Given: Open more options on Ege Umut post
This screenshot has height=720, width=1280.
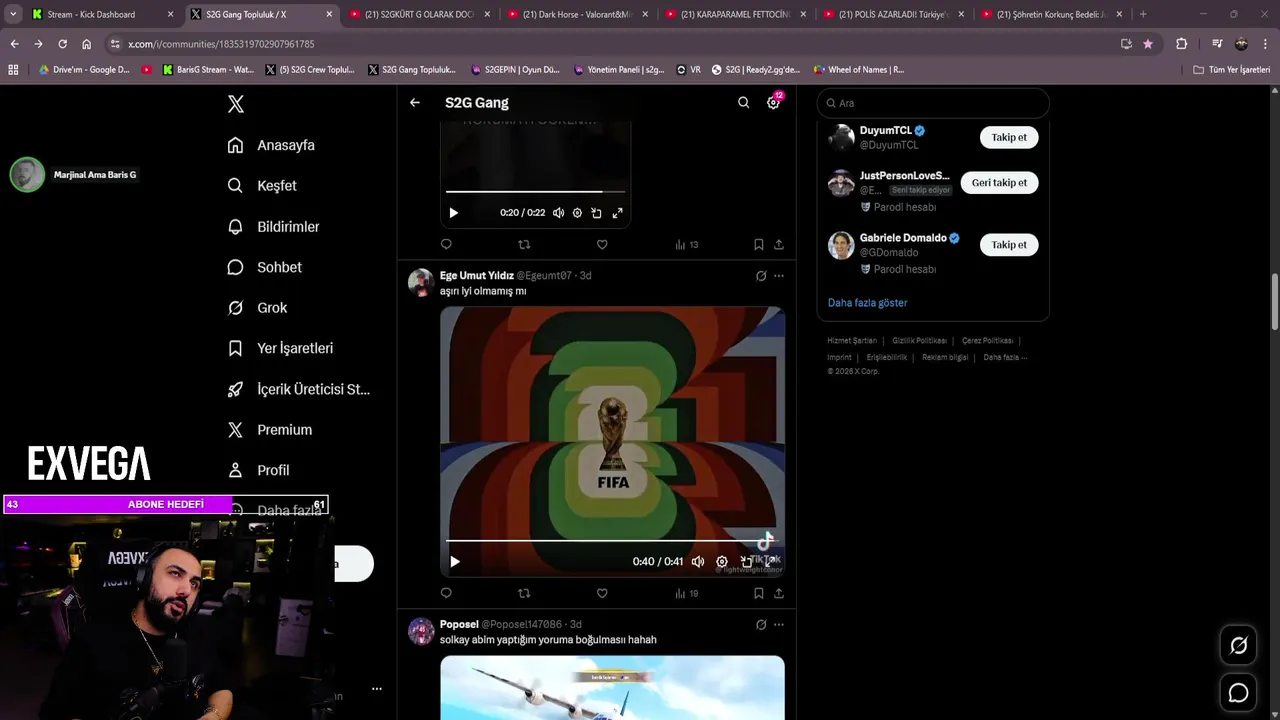Looking at the screenshot, I should click(779, 276).
